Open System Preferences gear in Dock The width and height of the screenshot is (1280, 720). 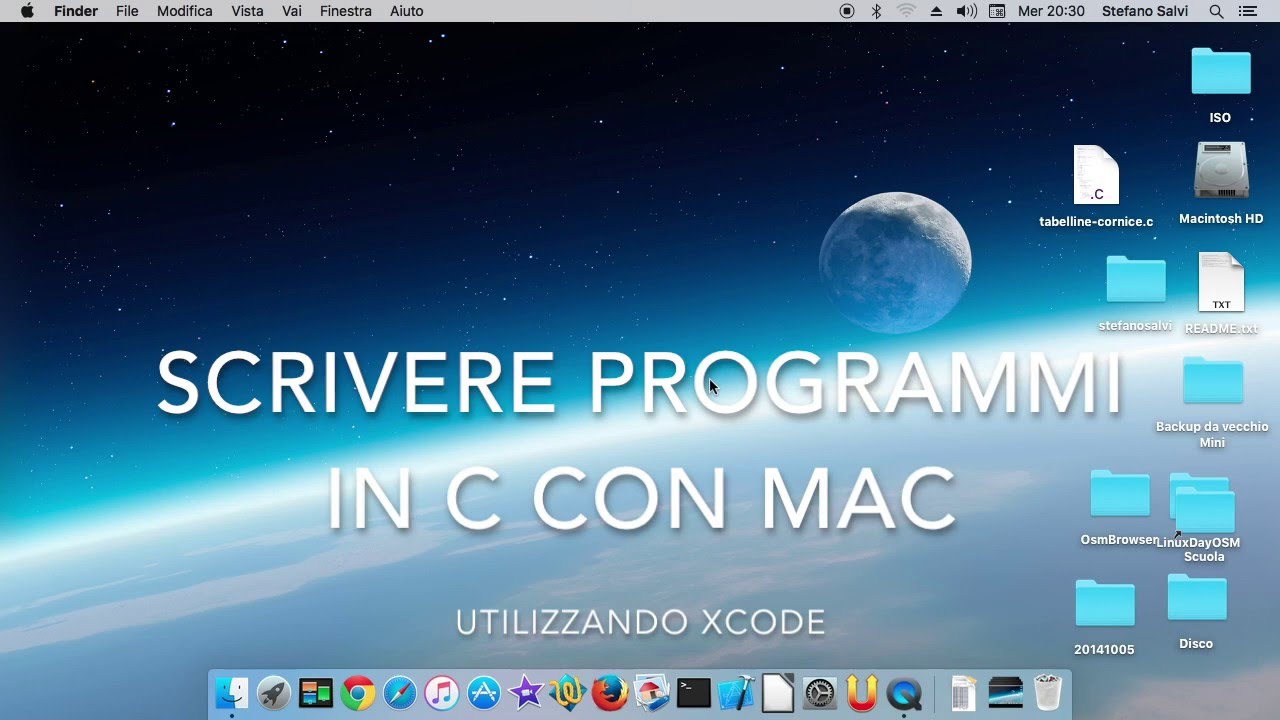point(819,692)
